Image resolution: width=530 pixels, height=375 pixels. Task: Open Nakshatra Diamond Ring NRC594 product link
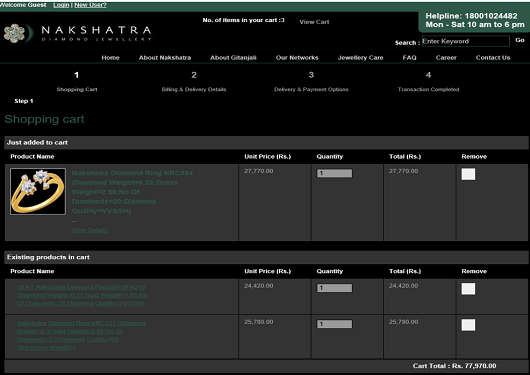[132, 192]
